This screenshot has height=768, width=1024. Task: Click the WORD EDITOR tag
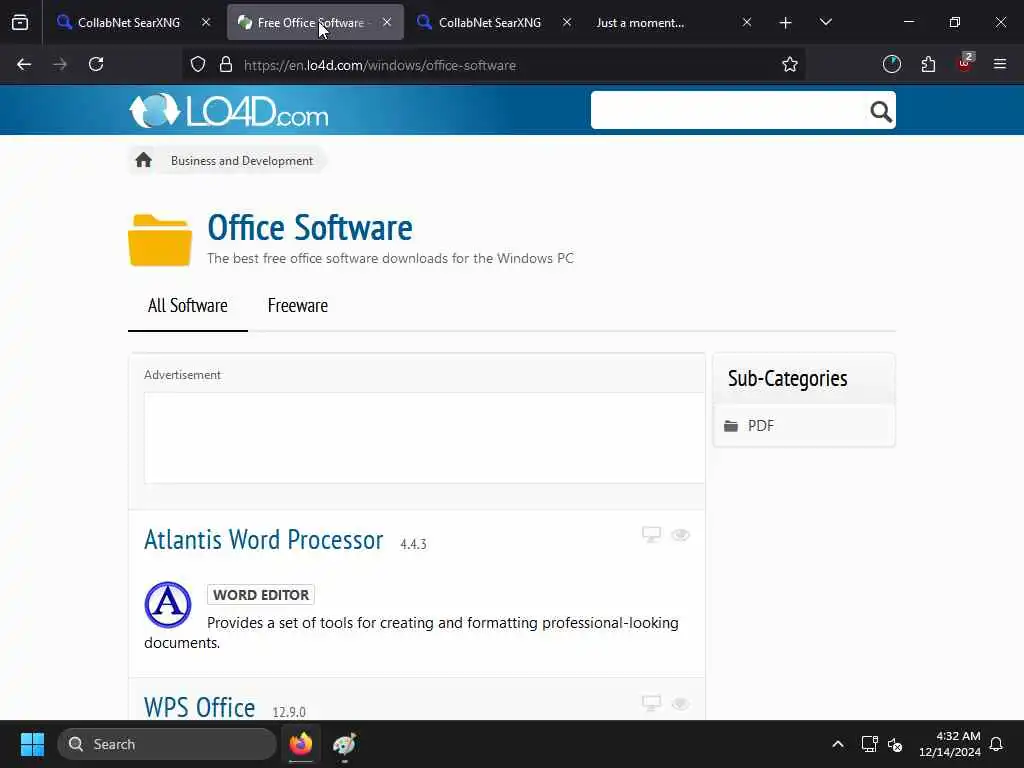261,595
